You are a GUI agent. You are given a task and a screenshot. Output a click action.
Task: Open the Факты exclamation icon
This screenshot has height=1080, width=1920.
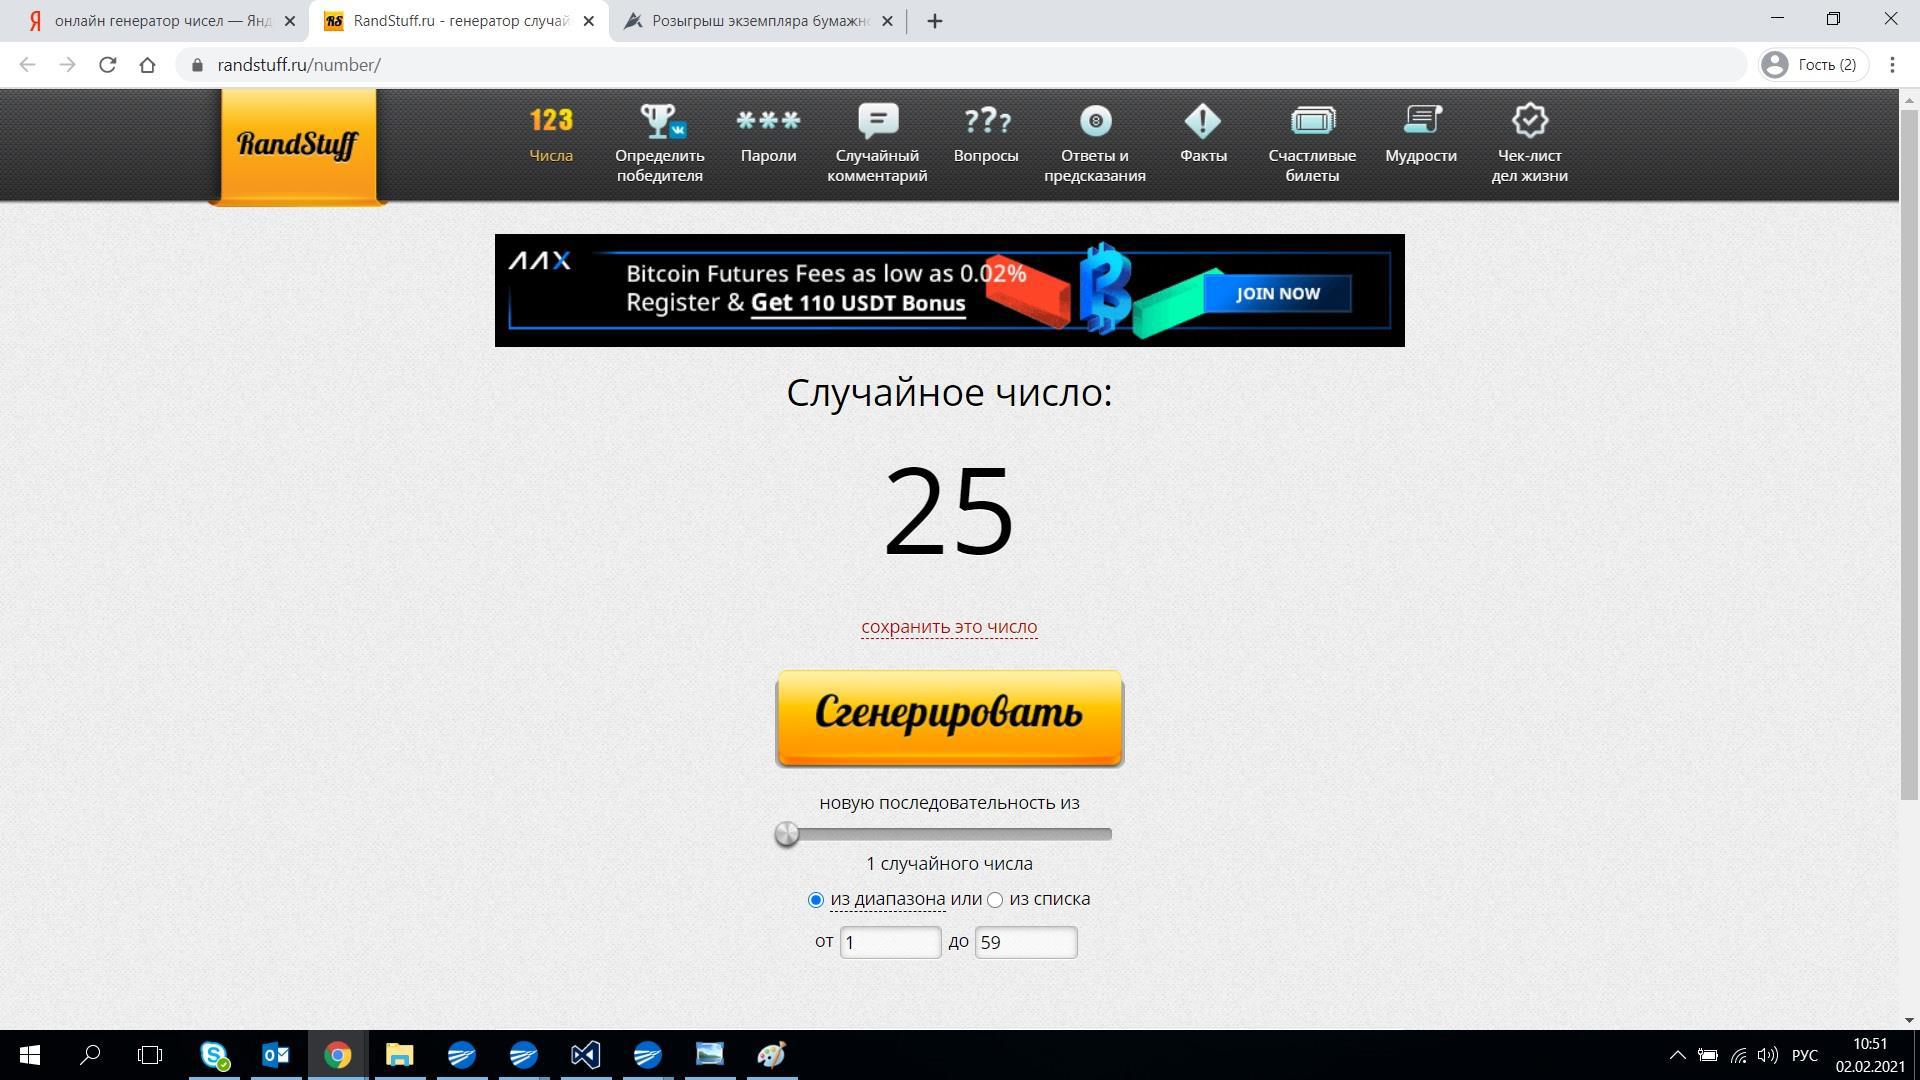(x=1203, y=122)
